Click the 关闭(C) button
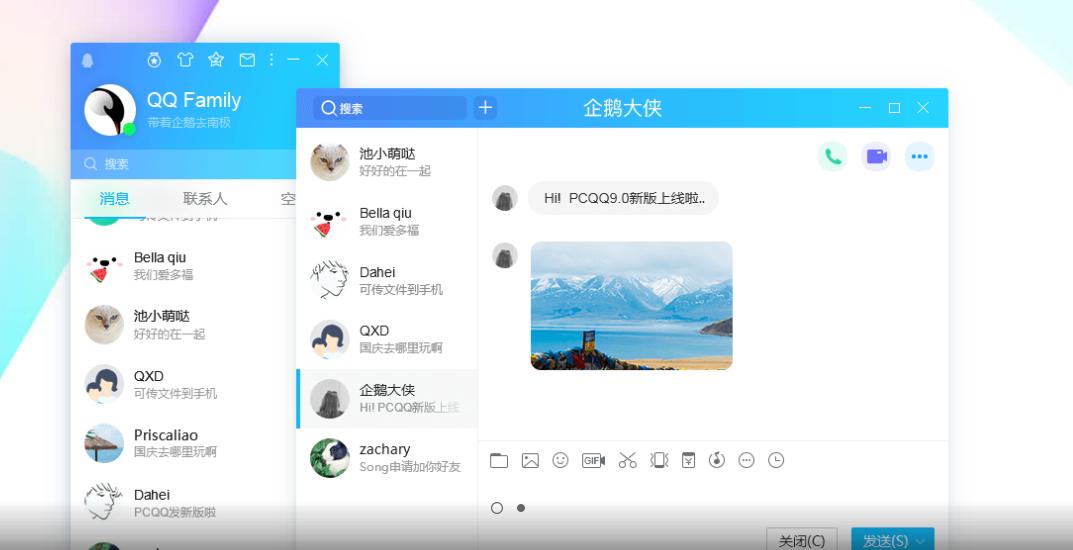This screenshot has height=550, width=1073. tap(802, 540)
